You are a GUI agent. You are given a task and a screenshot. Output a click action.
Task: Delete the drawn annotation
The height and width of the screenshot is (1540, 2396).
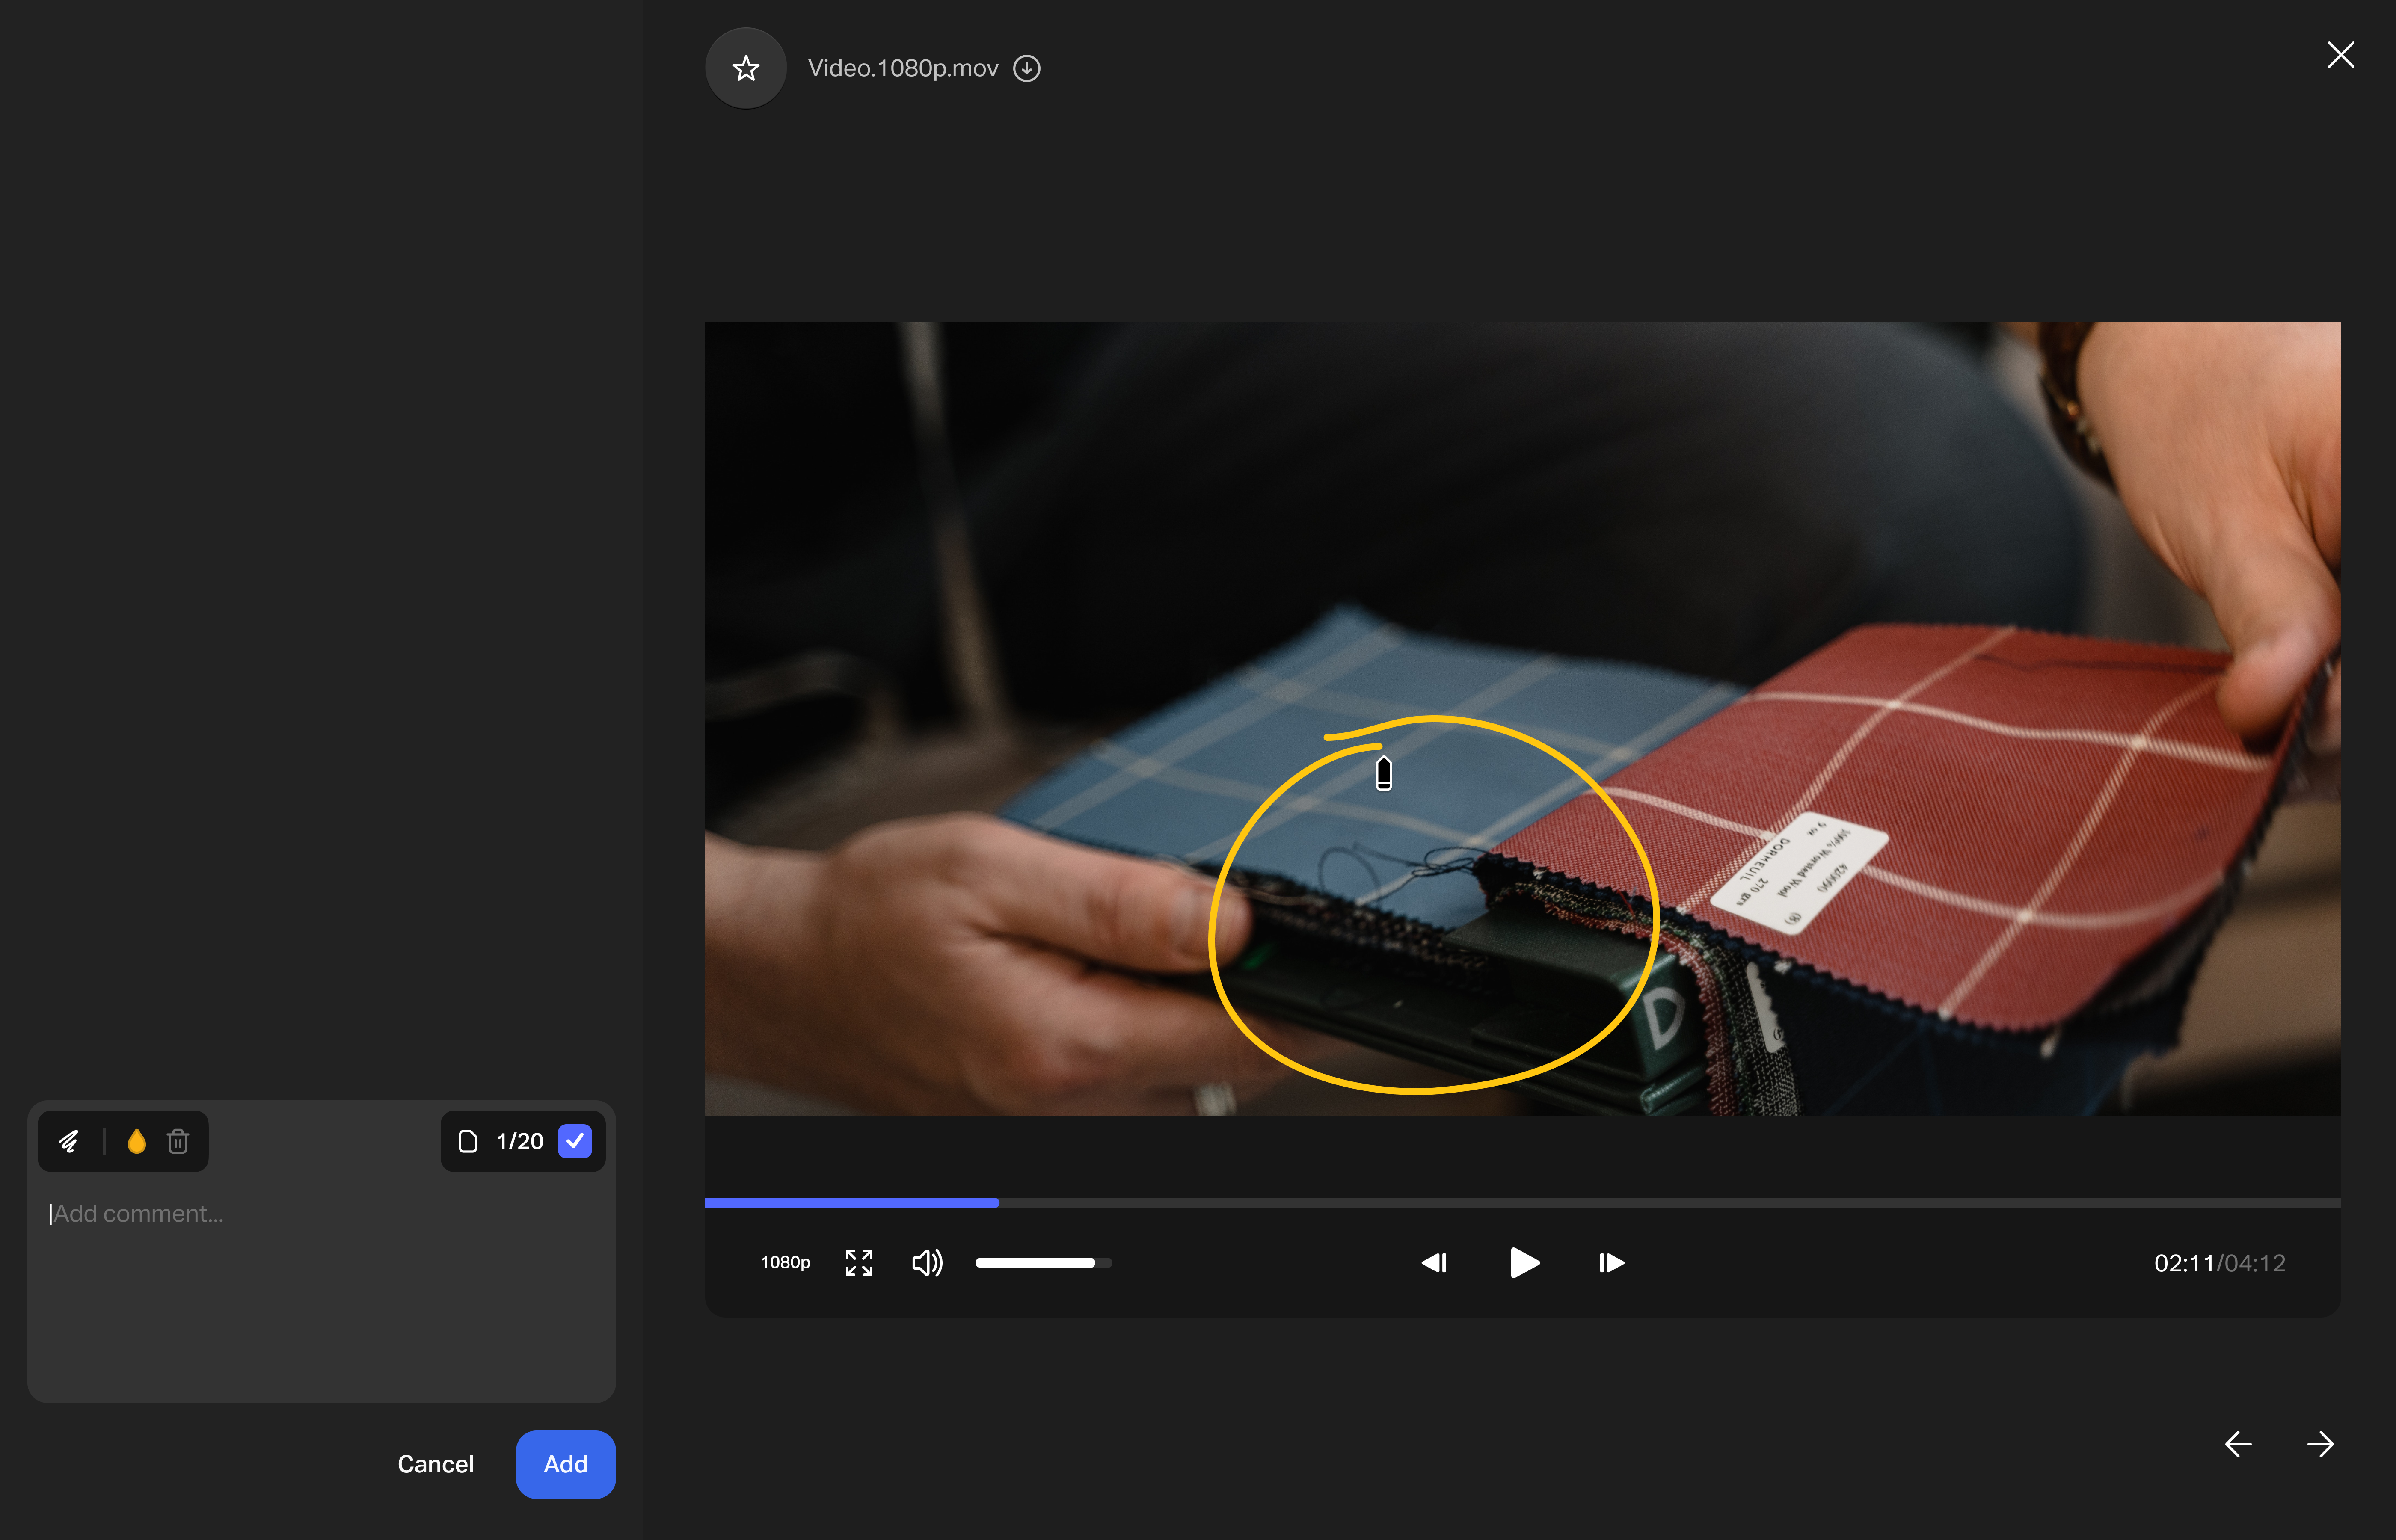coord(178,1141)
